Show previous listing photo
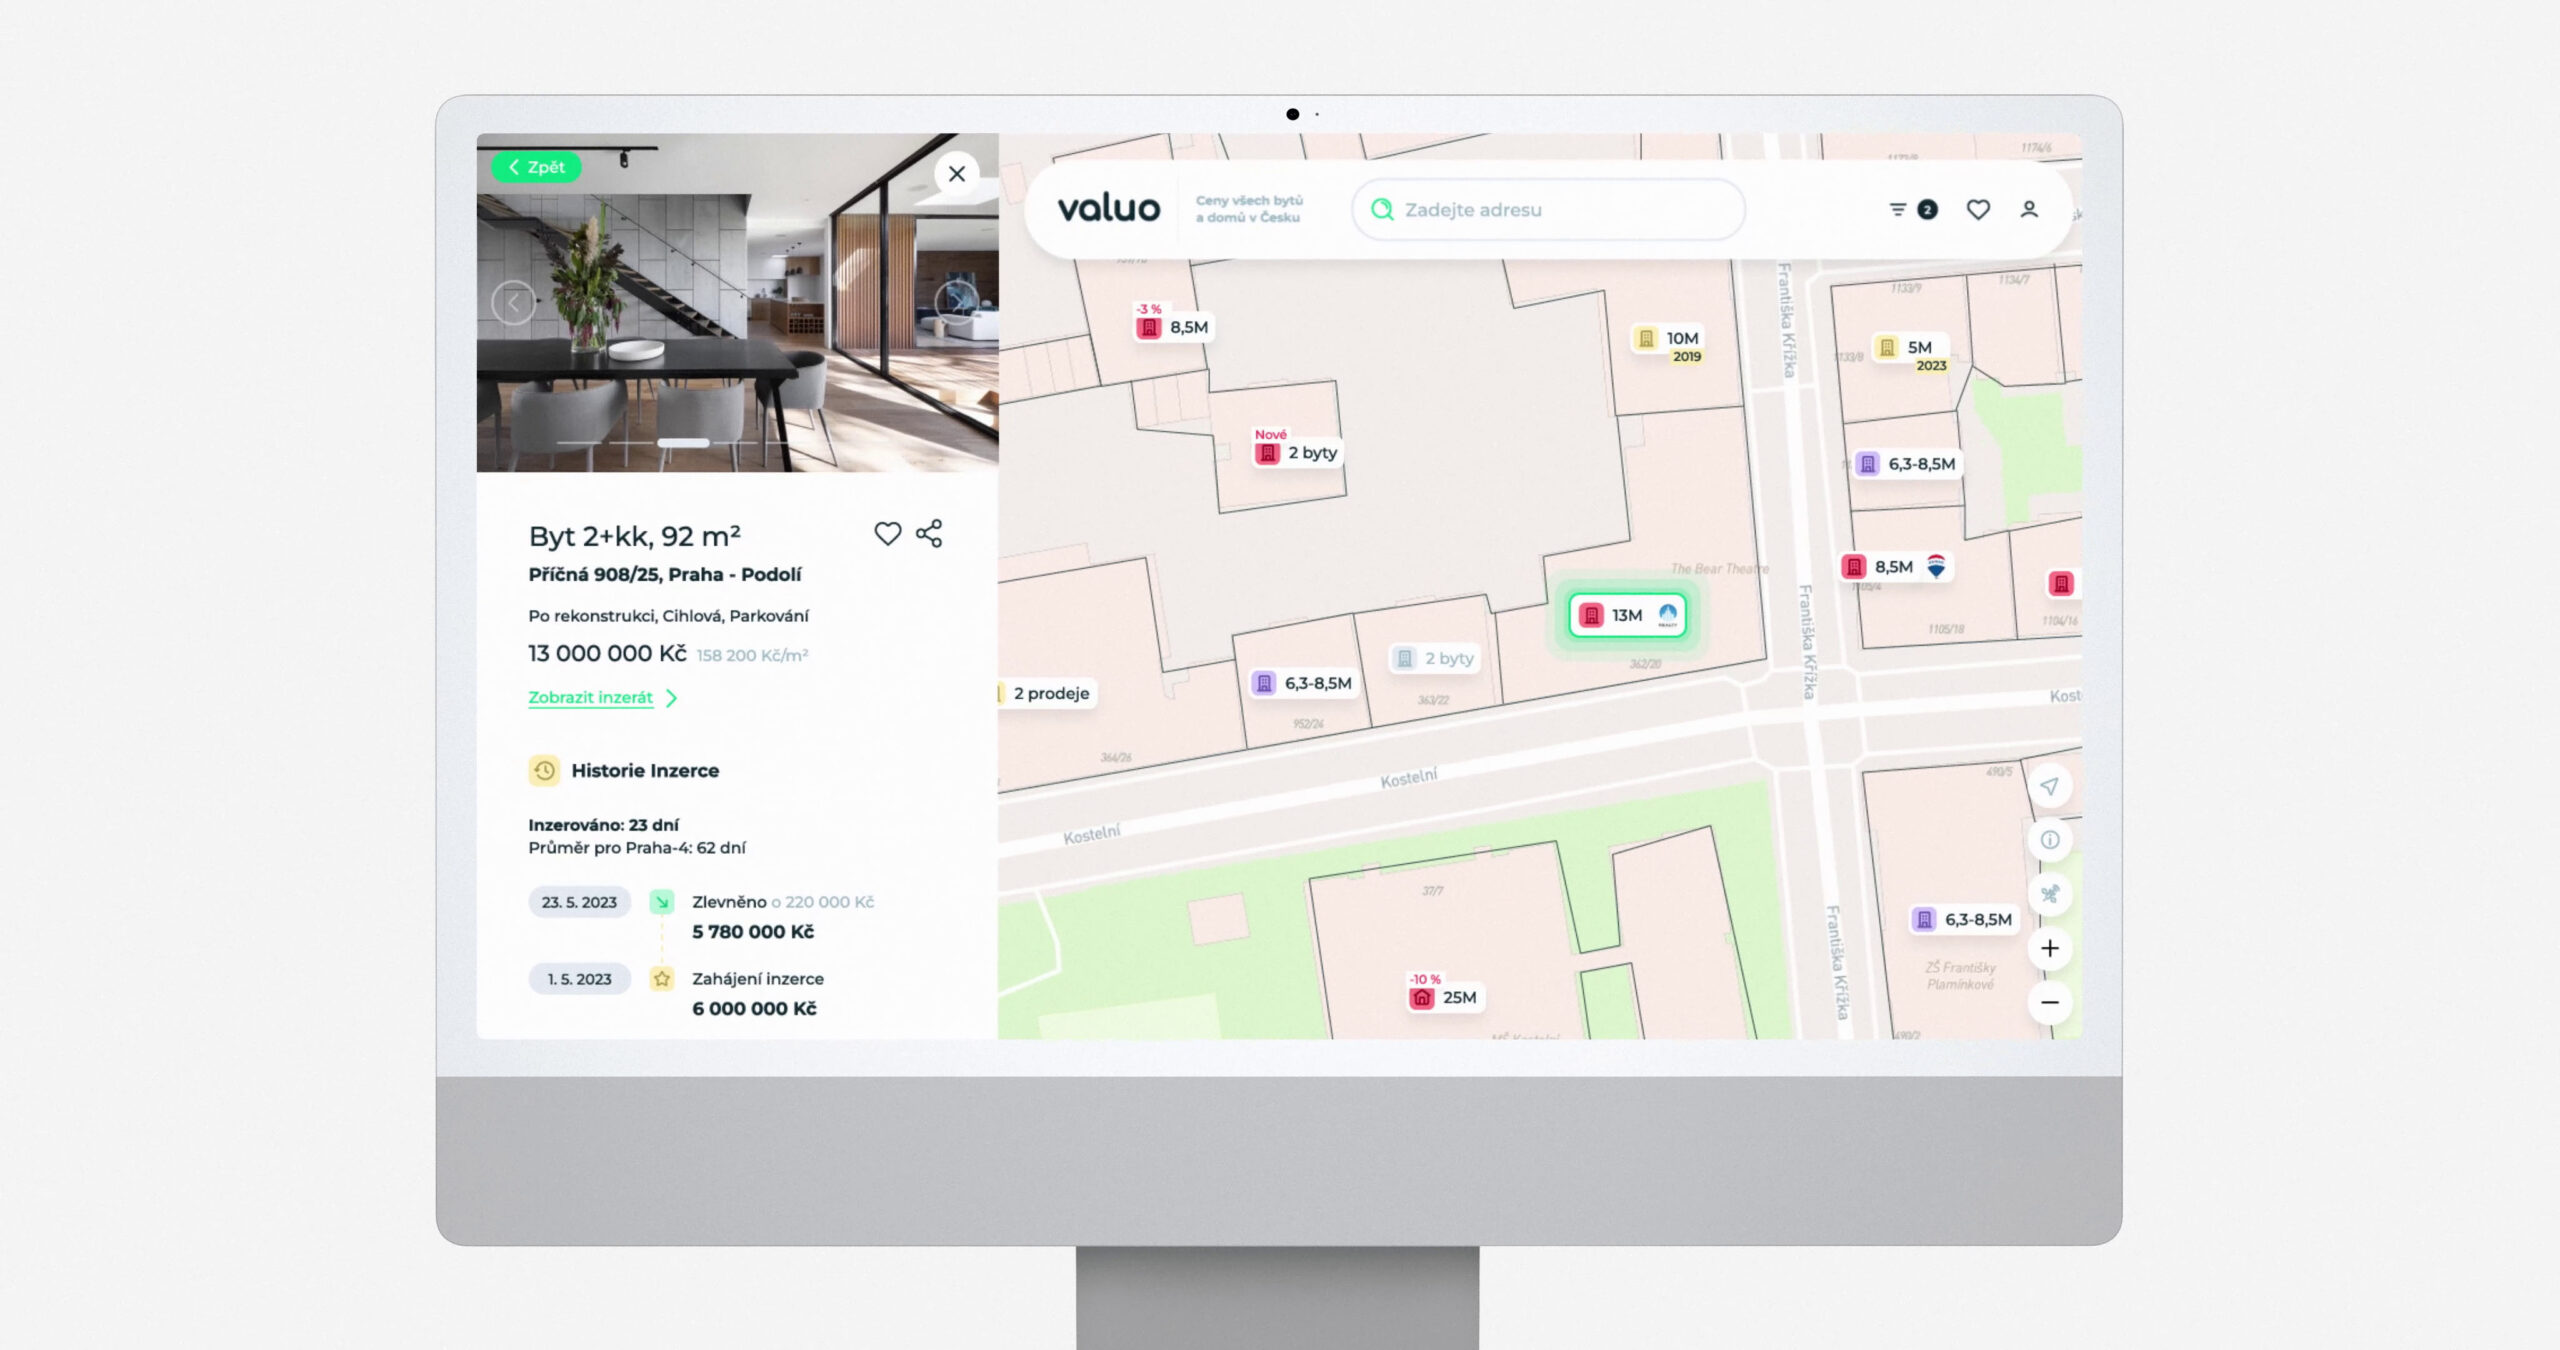 (x=513, y=302)
